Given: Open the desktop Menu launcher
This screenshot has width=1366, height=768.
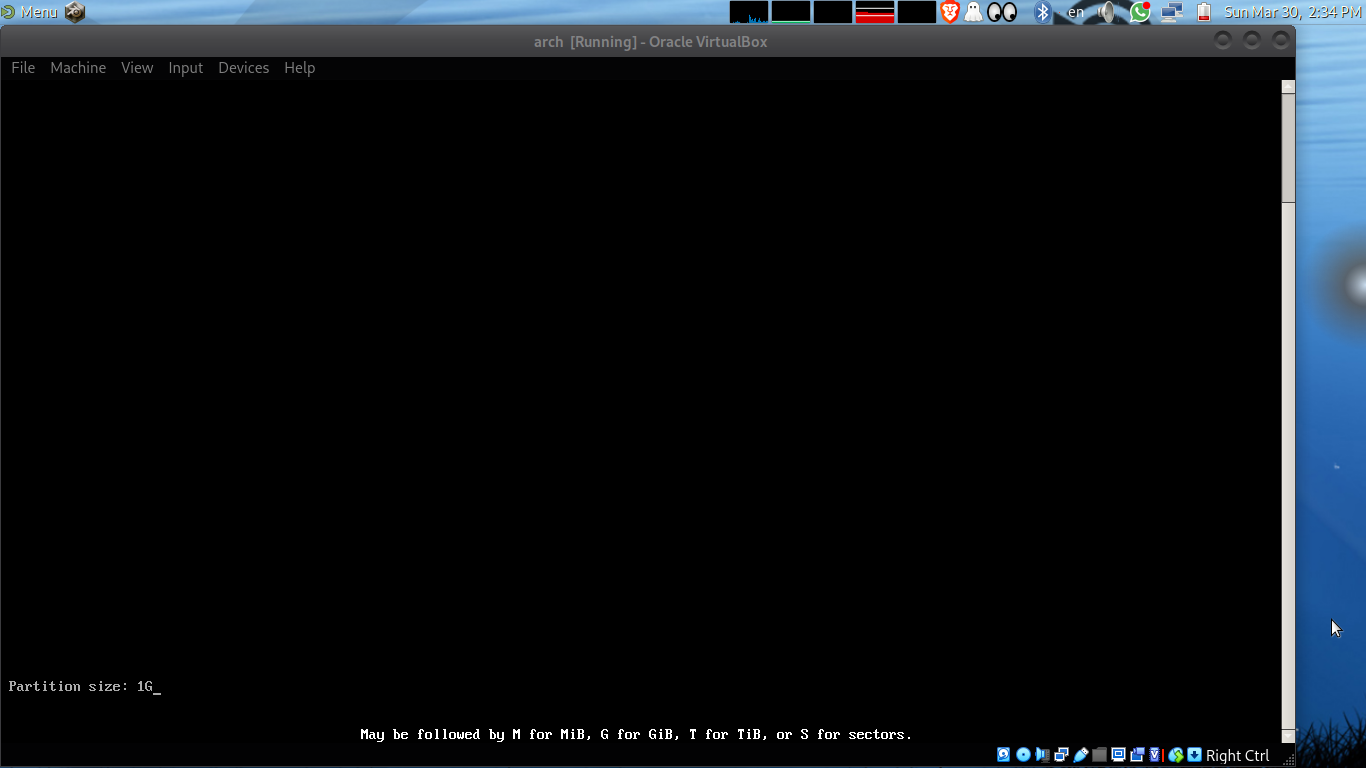Looking at the screenshot, I should pos(30,12).
